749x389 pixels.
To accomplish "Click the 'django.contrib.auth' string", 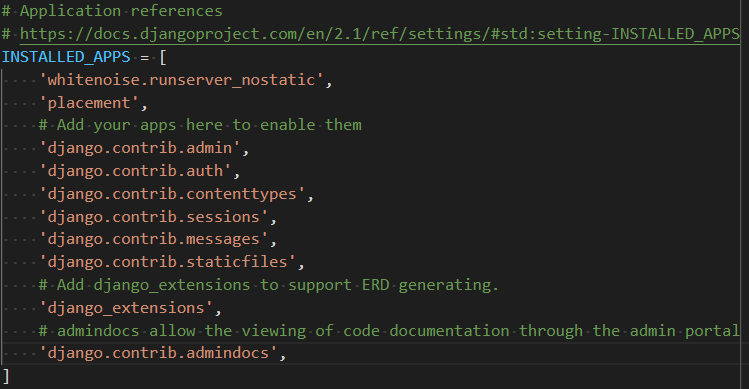I will pos(135,171).
